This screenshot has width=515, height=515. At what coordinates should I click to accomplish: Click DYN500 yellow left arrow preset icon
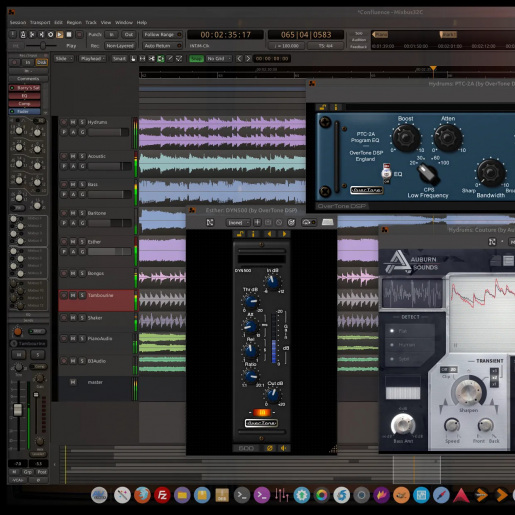[269, 234]
